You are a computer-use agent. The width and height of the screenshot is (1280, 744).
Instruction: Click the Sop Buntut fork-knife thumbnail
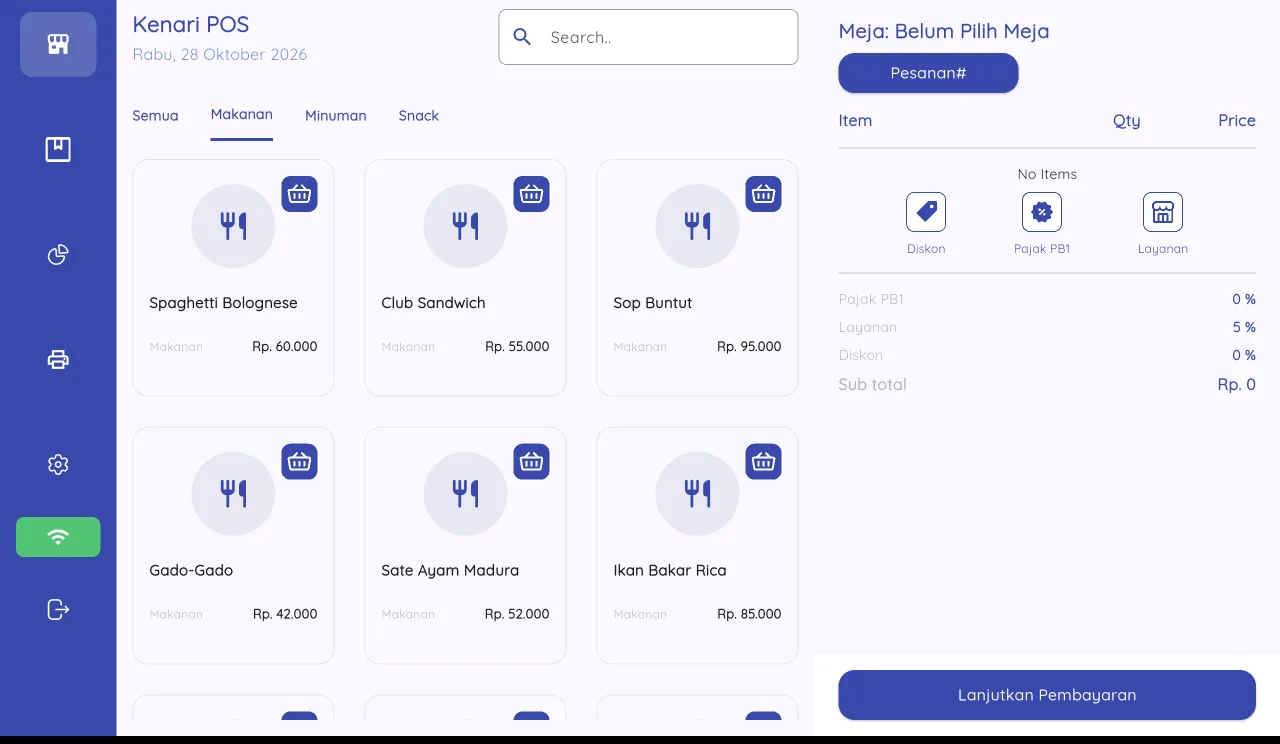click(x=697, y=226)
